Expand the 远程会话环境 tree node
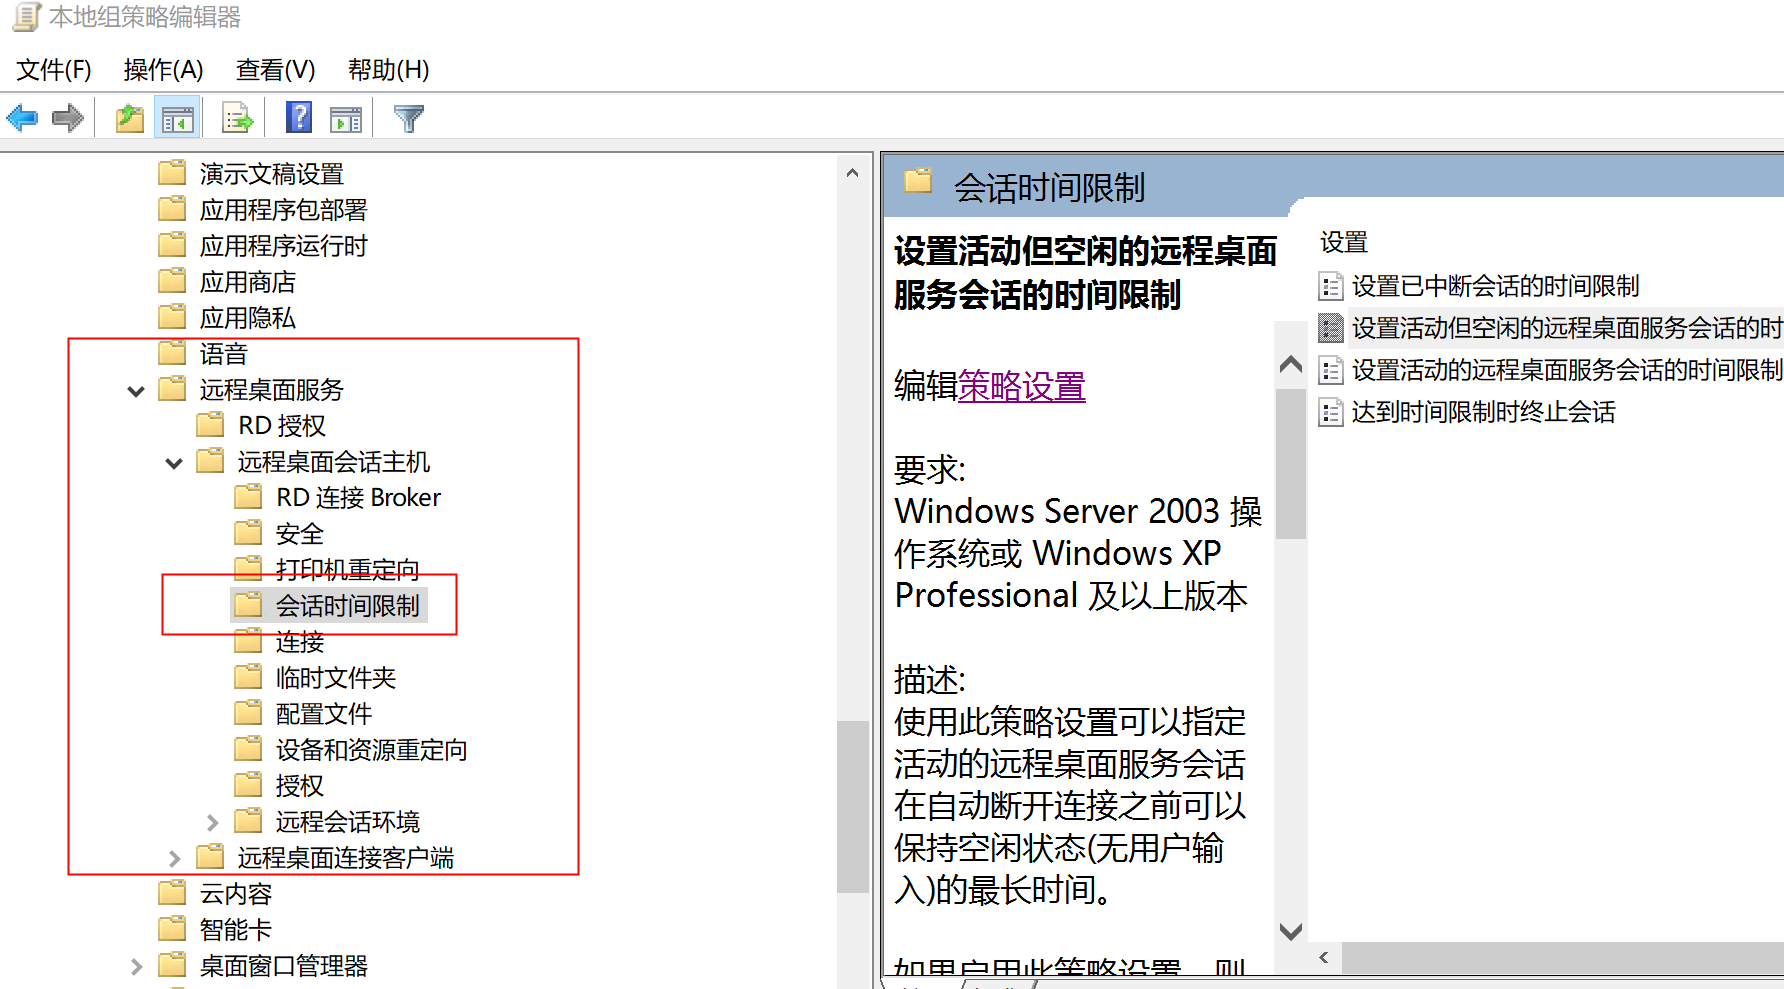 [212, 822]
